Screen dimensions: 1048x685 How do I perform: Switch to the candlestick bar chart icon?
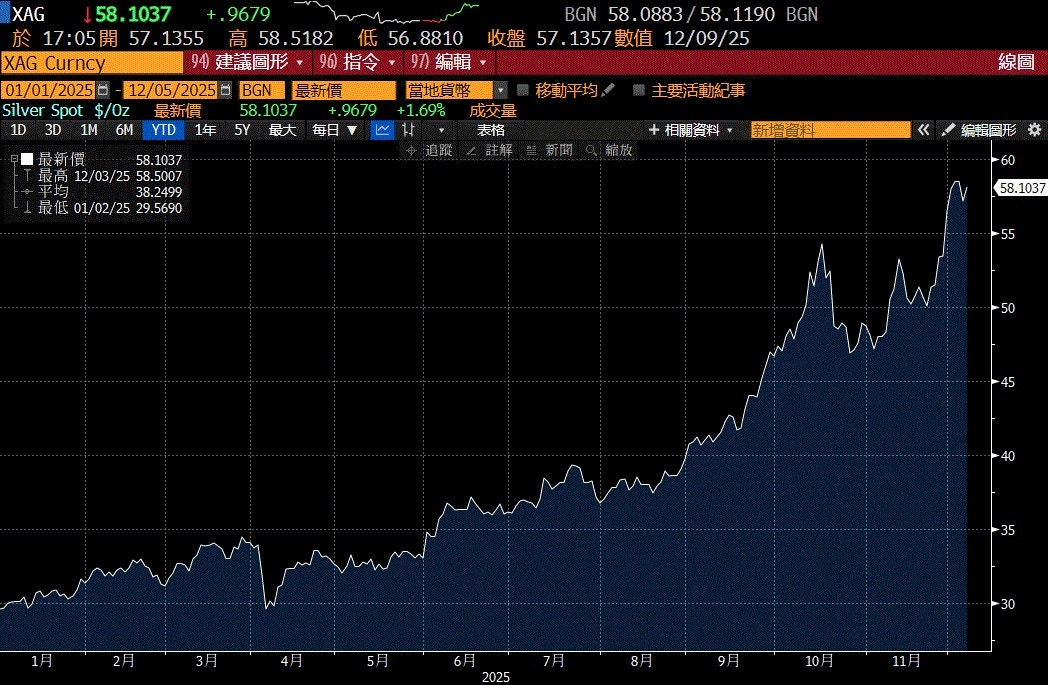click(x=408, y=130)
